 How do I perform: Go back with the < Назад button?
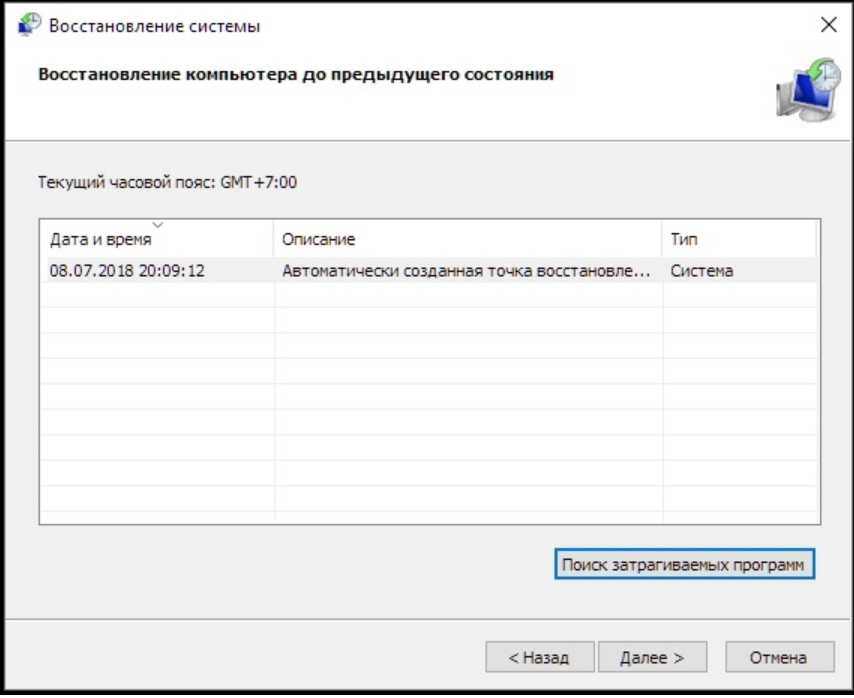(x=539, y=657)
